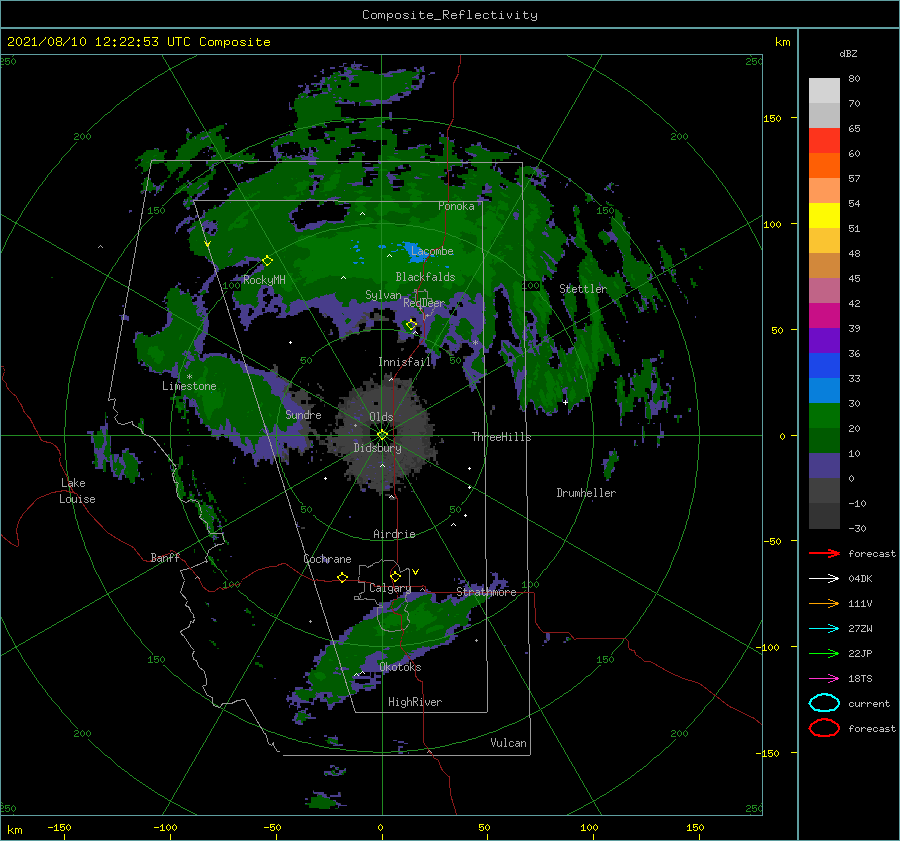Click the Blackfalds city label
The height and width of the screenshot is (841, 900).
(425, 277)
